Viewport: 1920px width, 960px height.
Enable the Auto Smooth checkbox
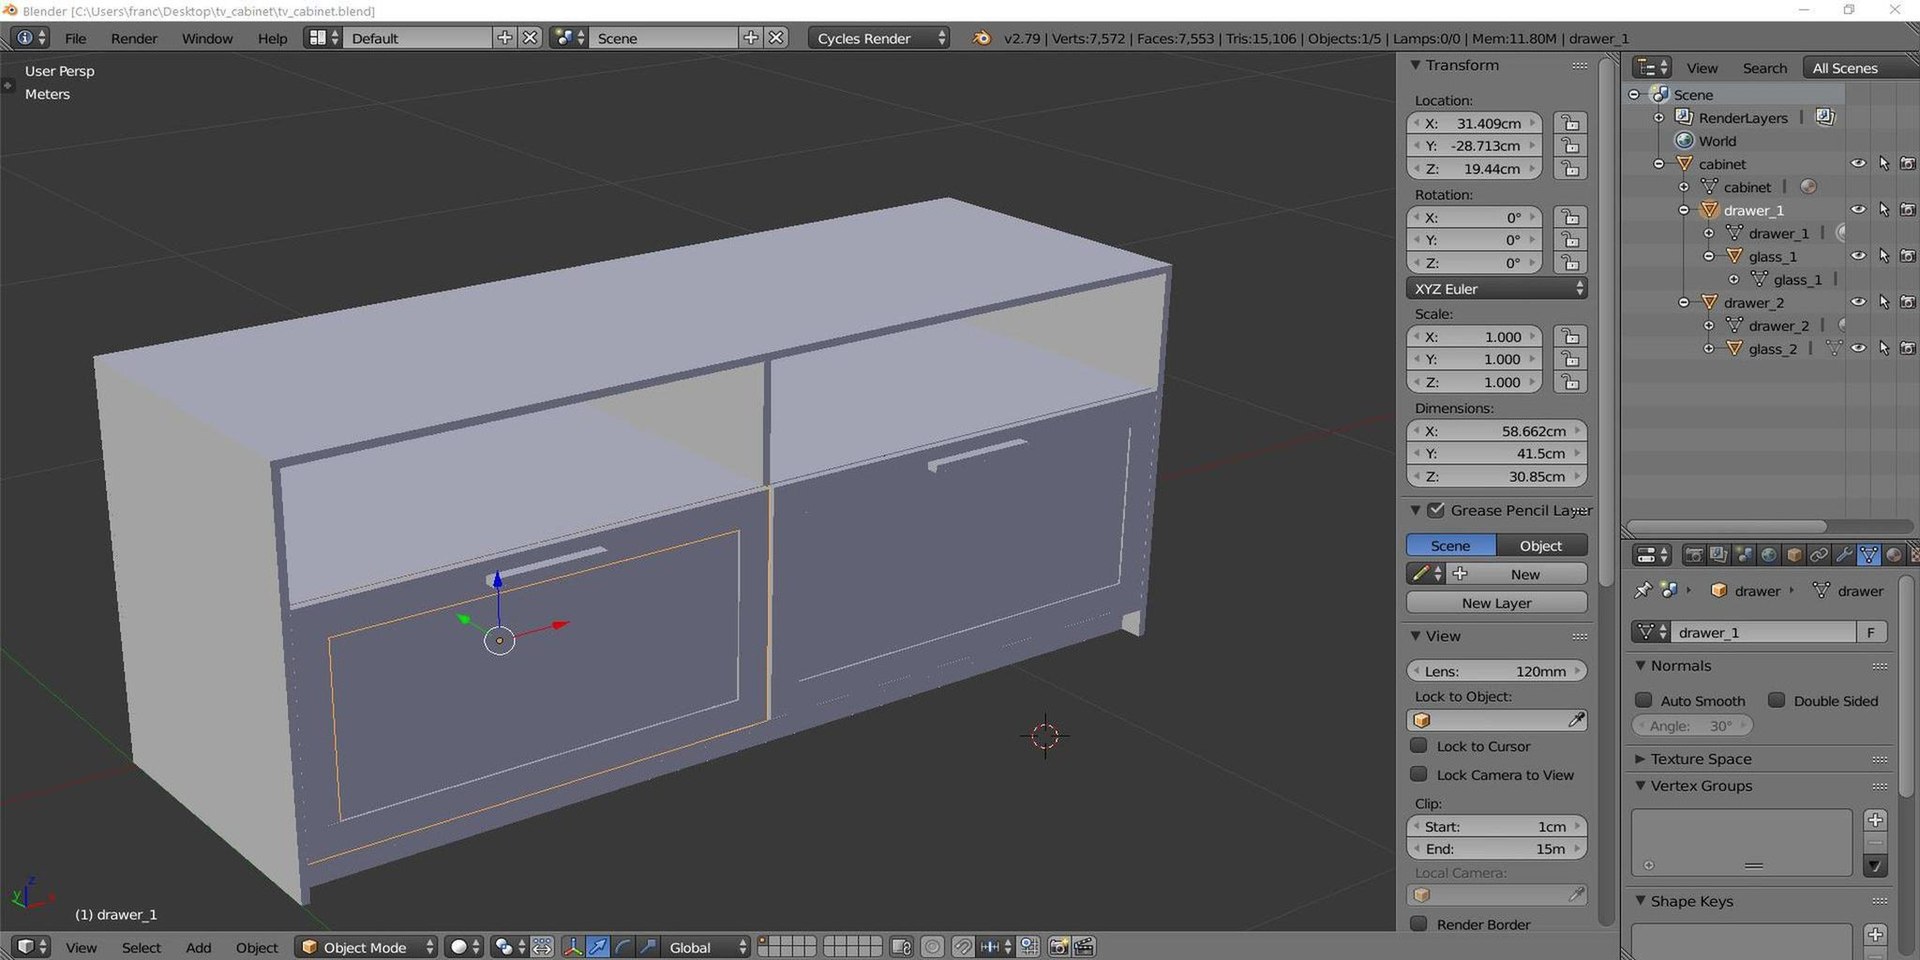pos(1643,700)
